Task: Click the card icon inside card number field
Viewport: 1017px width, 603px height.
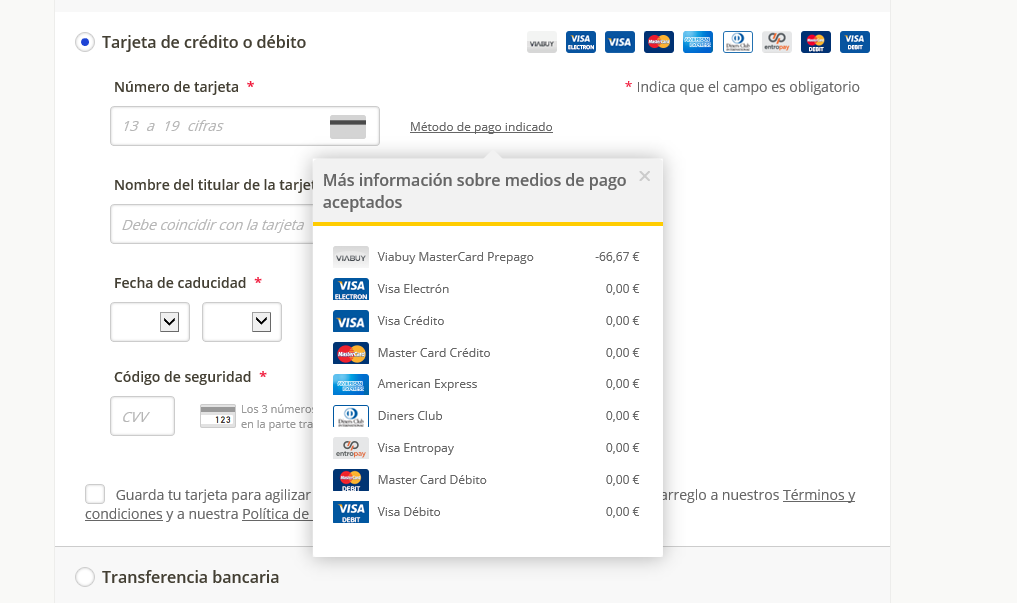Action: [x=348, y=126]
